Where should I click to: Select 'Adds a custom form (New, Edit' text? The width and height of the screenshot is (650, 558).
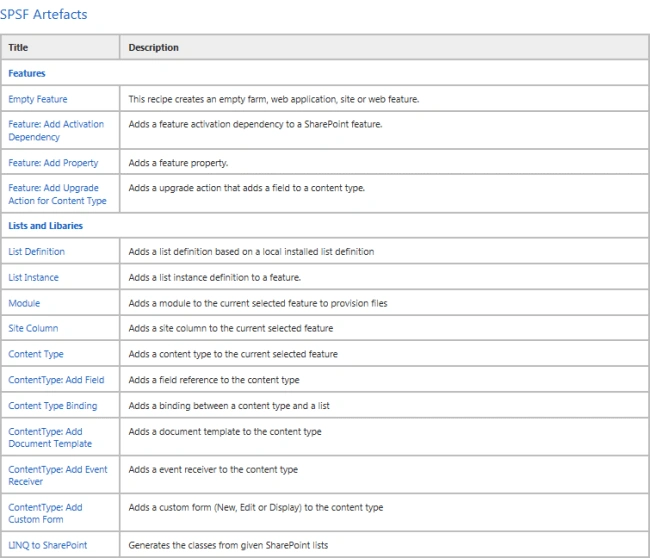pos(256,507)
